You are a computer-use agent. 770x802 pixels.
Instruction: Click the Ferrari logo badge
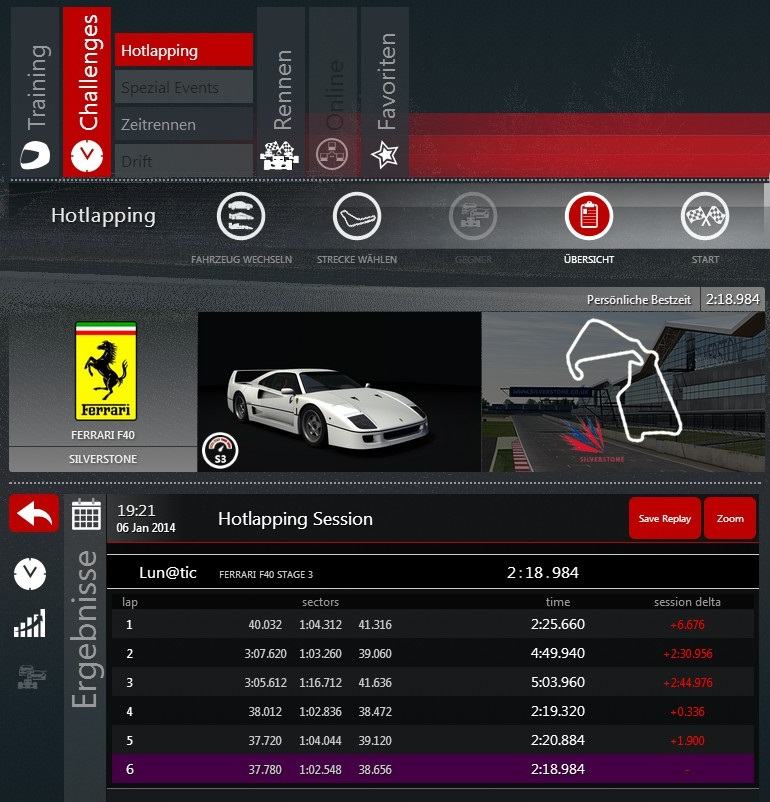pyautogui.click(x=106, y=371)
